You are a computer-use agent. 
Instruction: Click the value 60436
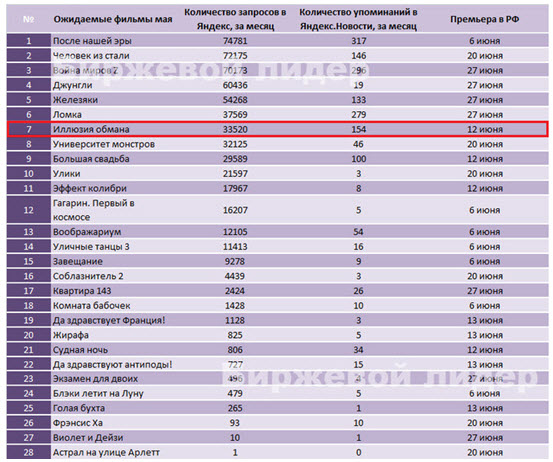click(x=235, y=85)
